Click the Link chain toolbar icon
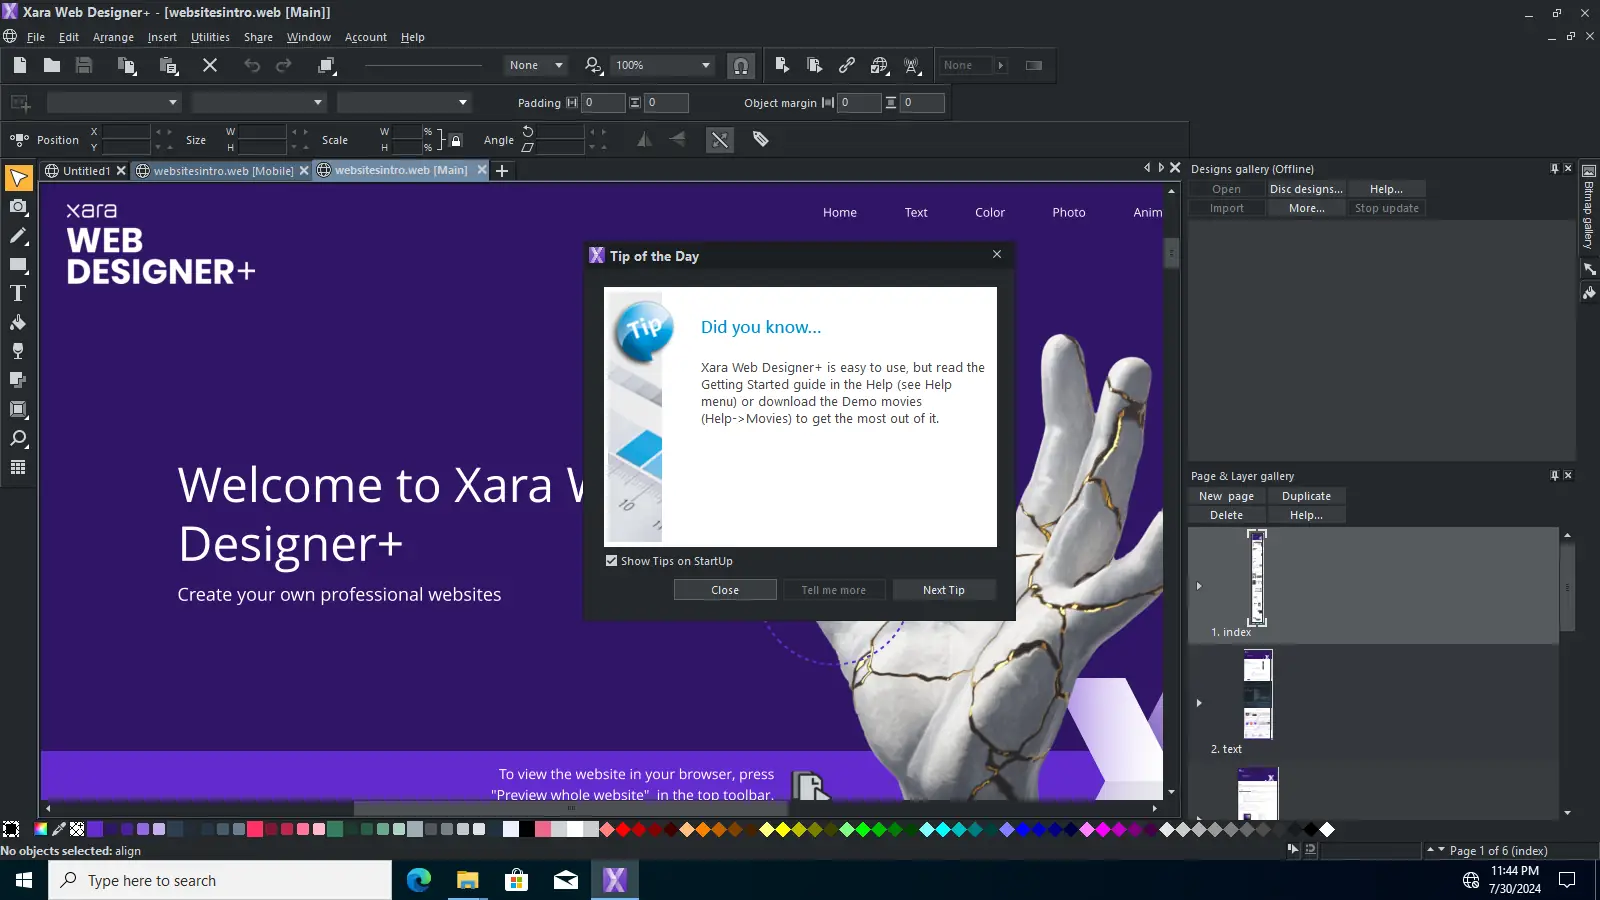Screen dimensions: 1600x900 (847, 65)
